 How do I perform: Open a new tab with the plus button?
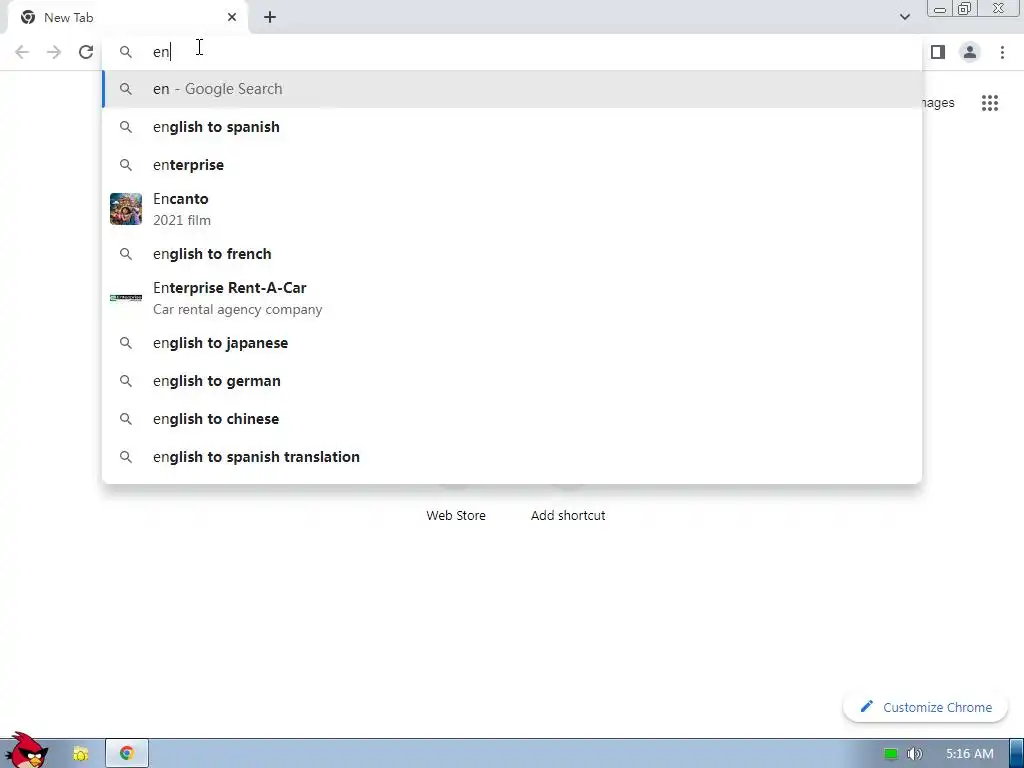270,18
